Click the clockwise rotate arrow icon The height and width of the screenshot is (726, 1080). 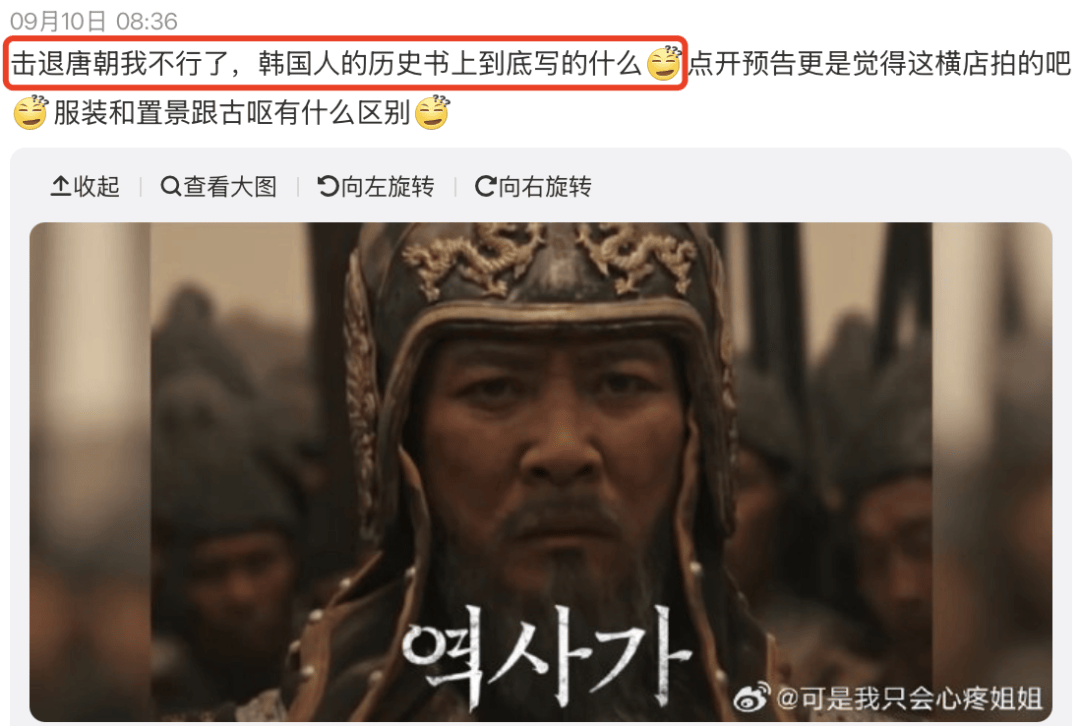pyautogui.click(x=486, y=187)
